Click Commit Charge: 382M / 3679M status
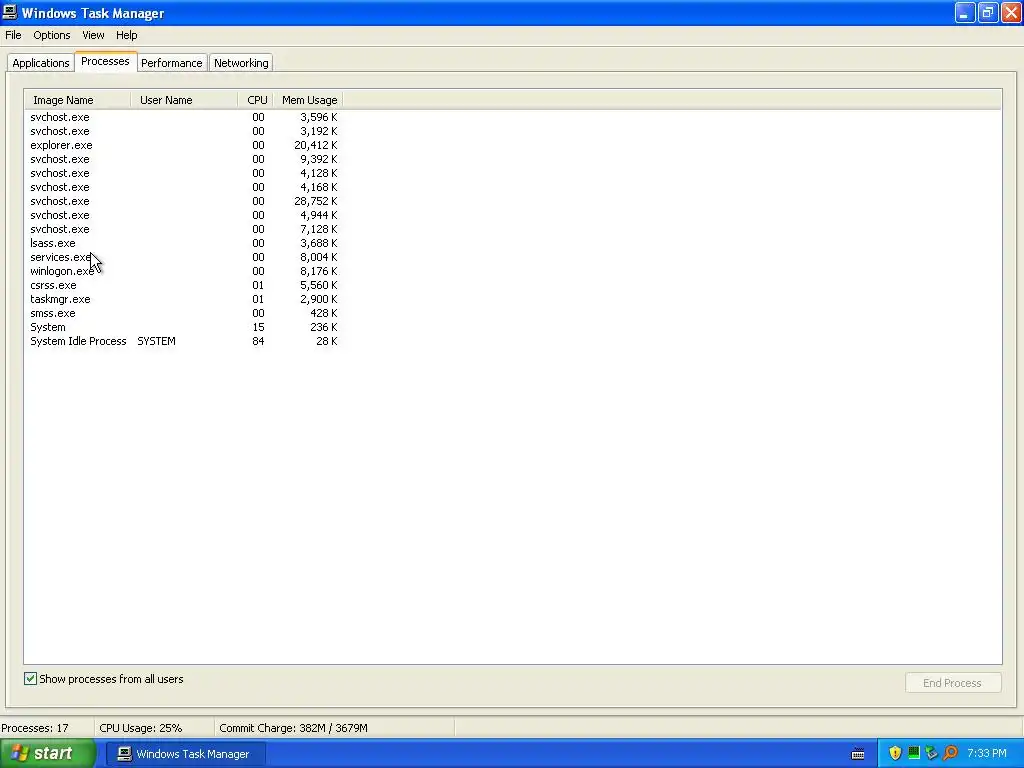Viewport: 1024px width, 768px height. (x=293, y=728)
